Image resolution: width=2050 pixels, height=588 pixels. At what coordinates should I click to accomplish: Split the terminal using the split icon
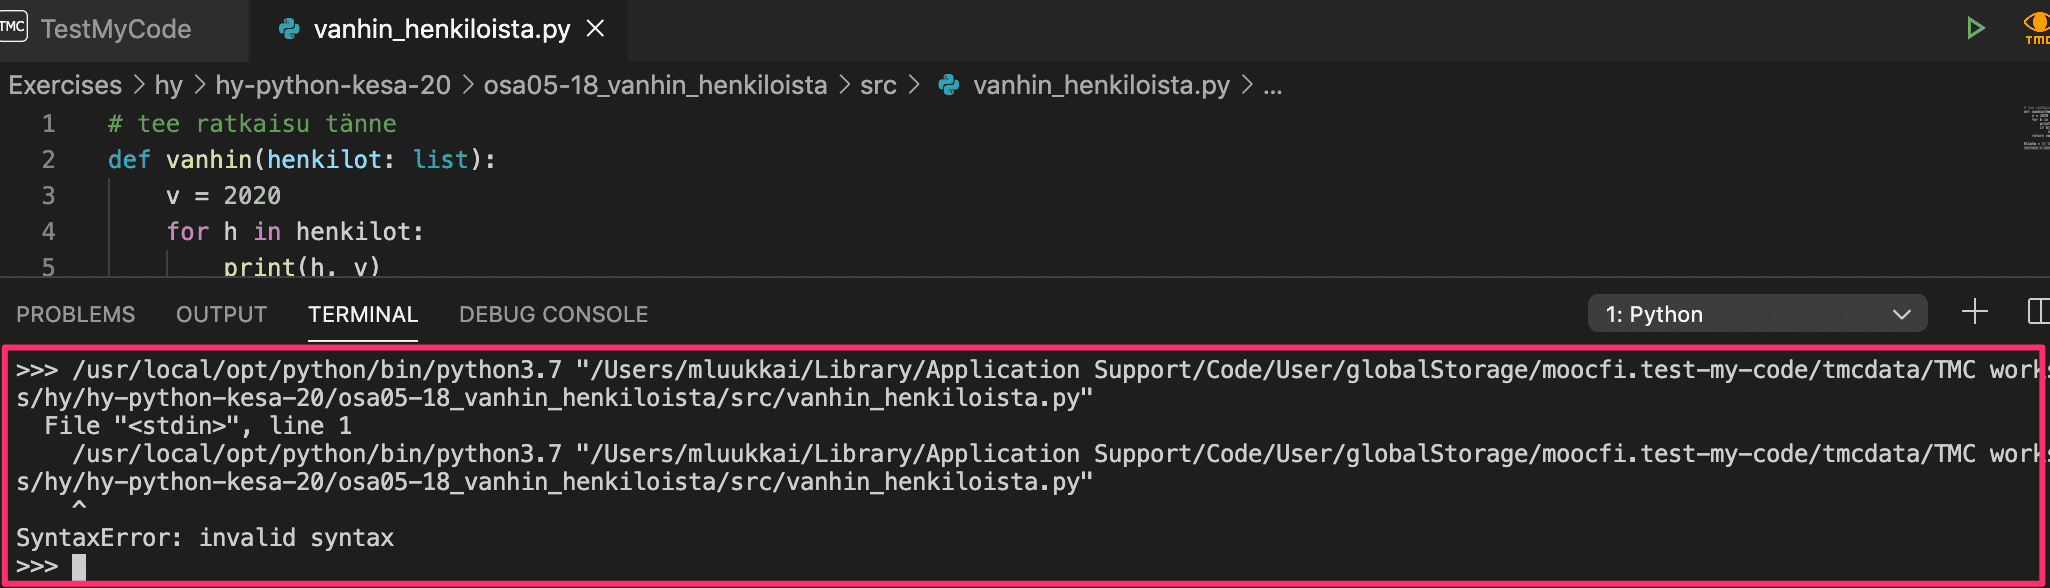click(2040, 313)
